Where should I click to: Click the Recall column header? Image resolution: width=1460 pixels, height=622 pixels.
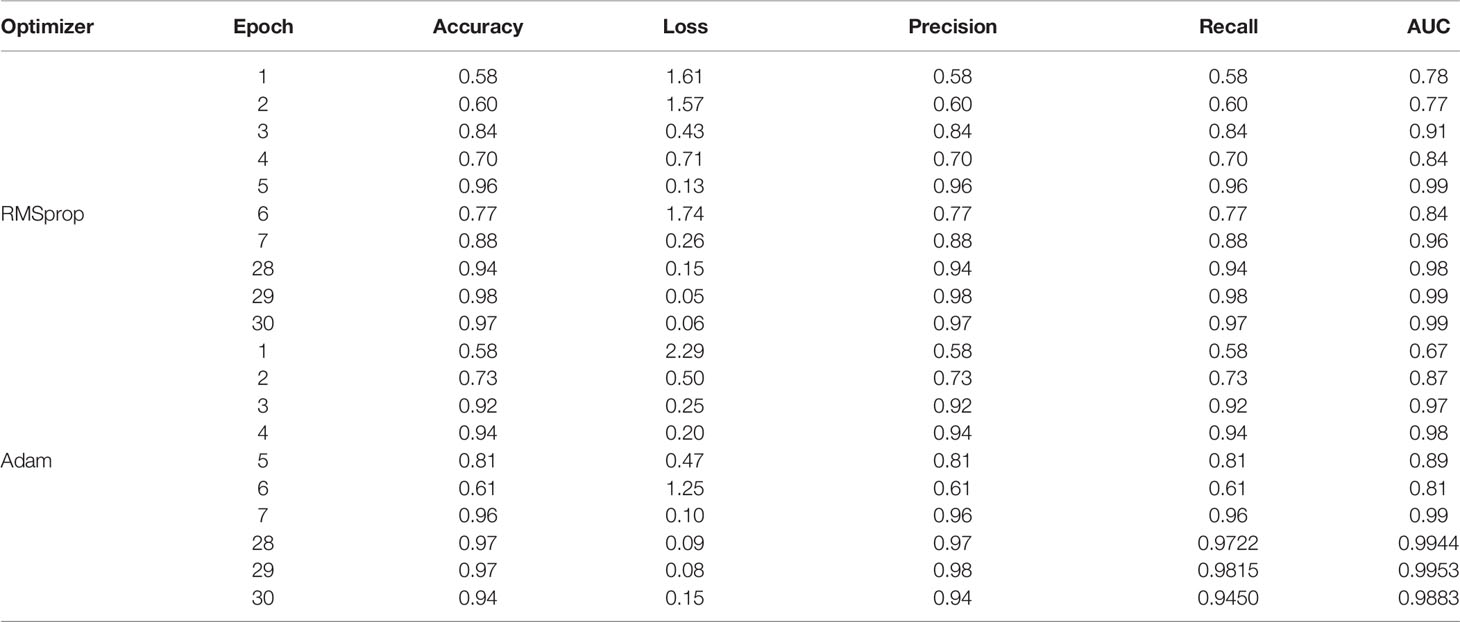pos(1229,28)
